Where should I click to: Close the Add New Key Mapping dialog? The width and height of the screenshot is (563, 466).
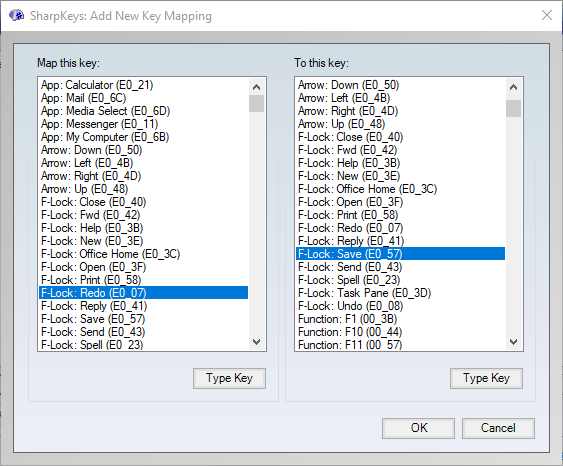point(546,15)
